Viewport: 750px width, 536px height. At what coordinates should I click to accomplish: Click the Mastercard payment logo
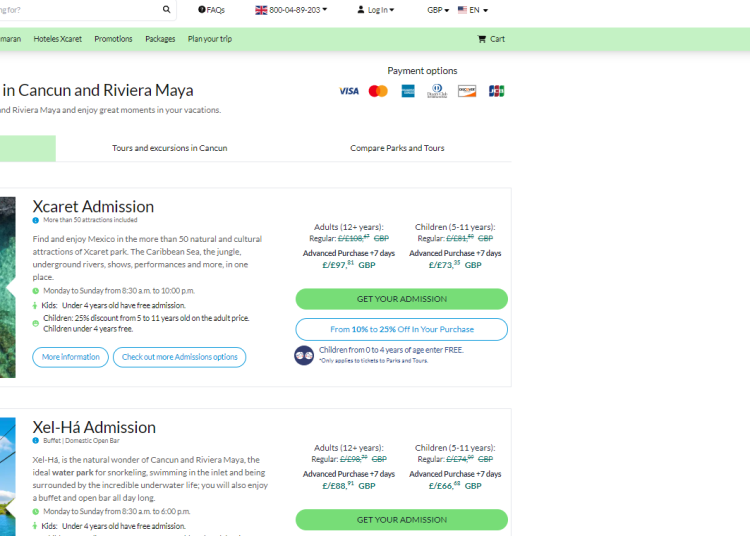click(378, 91)
